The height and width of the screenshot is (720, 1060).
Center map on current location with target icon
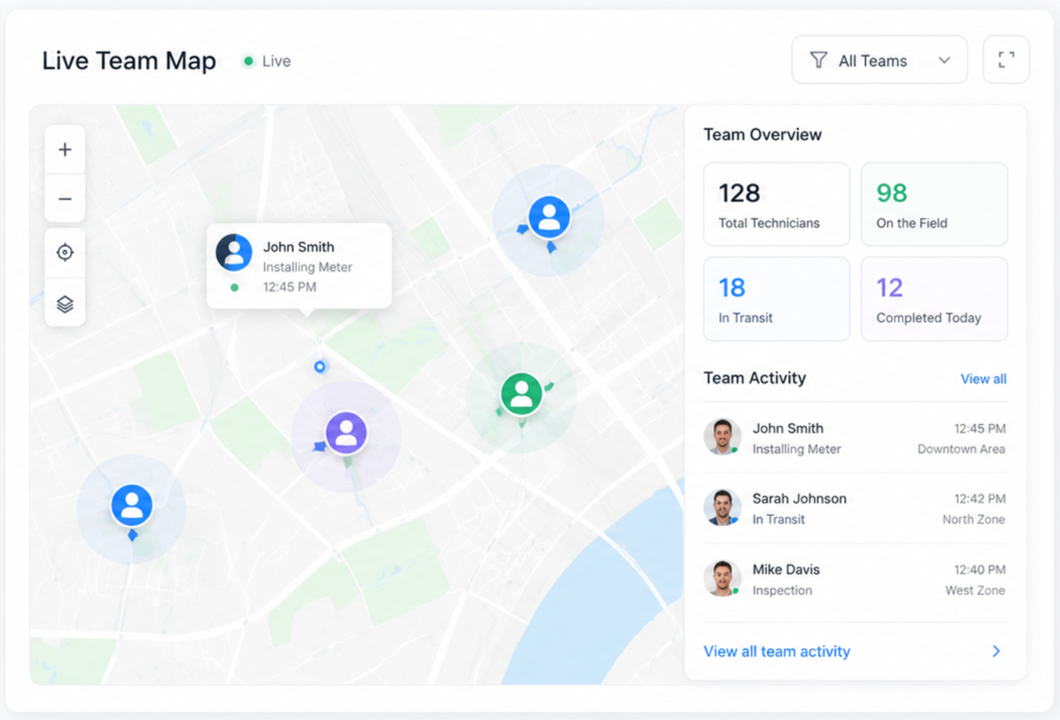65,252
